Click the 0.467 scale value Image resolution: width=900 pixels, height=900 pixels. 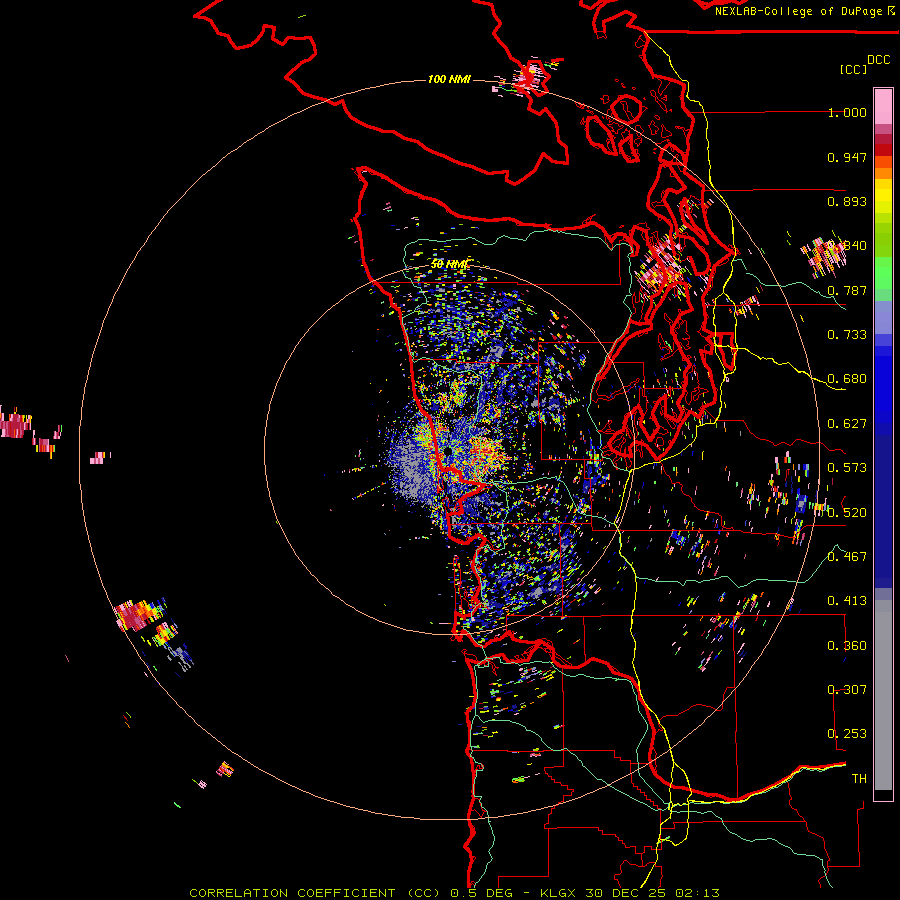tap(847, 557)
